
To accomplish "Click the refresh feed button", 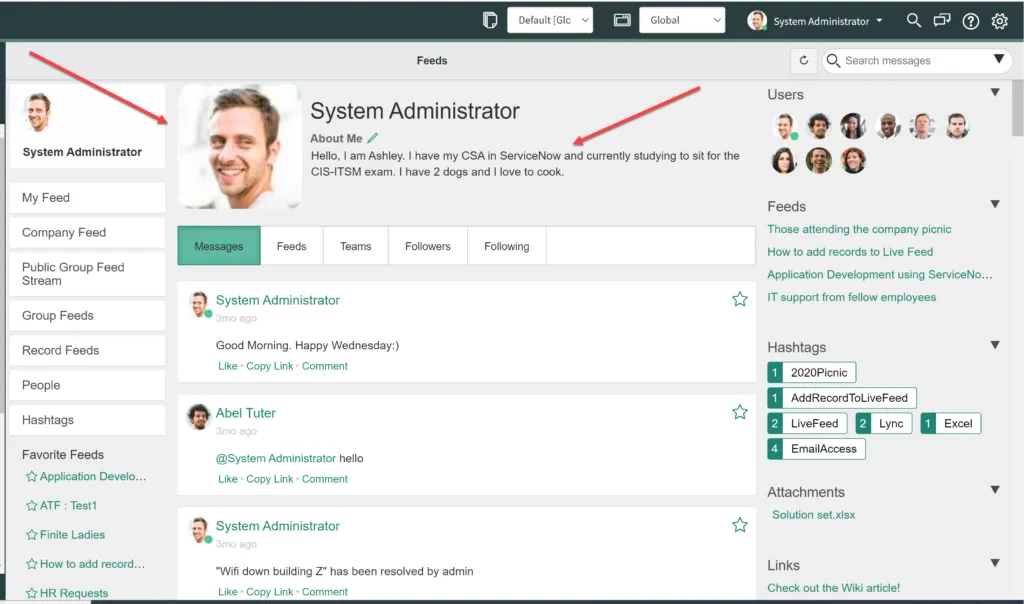I will coord(804,61).
